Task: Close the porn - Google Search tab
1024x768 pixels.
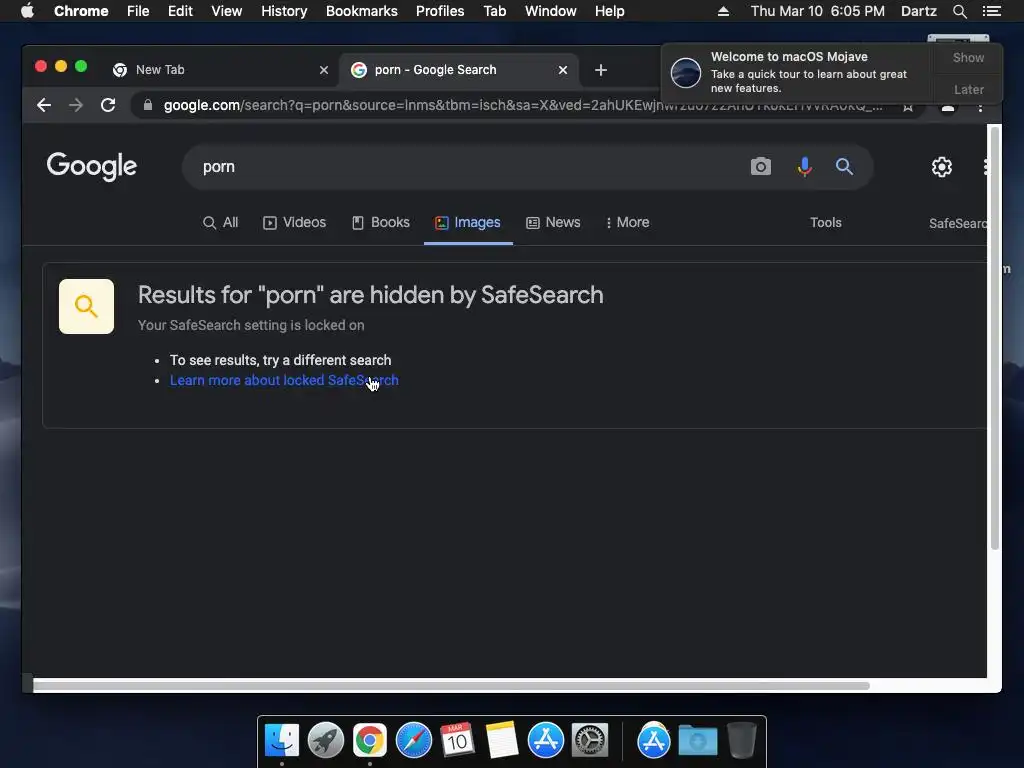Action: click(563, 70)
